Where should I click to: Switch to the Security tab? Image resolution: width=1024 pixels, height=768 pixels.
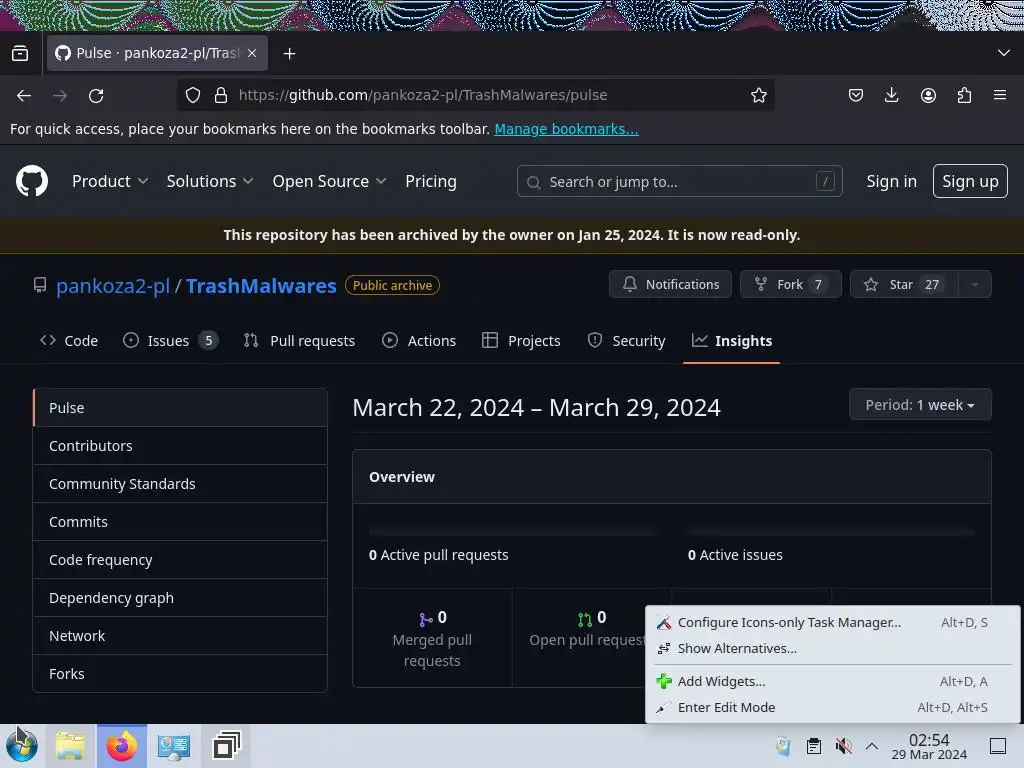(x=626, y=340)
